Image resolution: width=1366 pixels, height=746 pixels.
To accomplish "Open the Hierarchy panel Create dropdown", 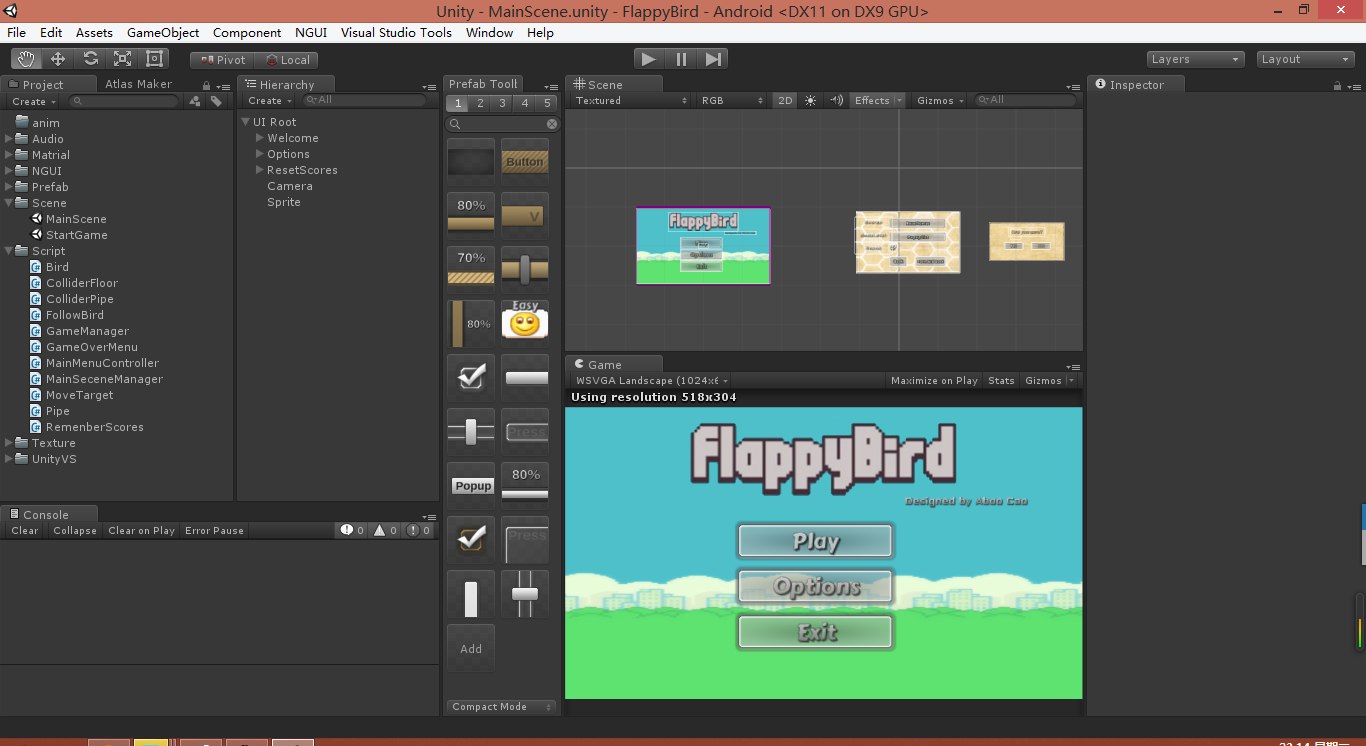I will point(270,101).
